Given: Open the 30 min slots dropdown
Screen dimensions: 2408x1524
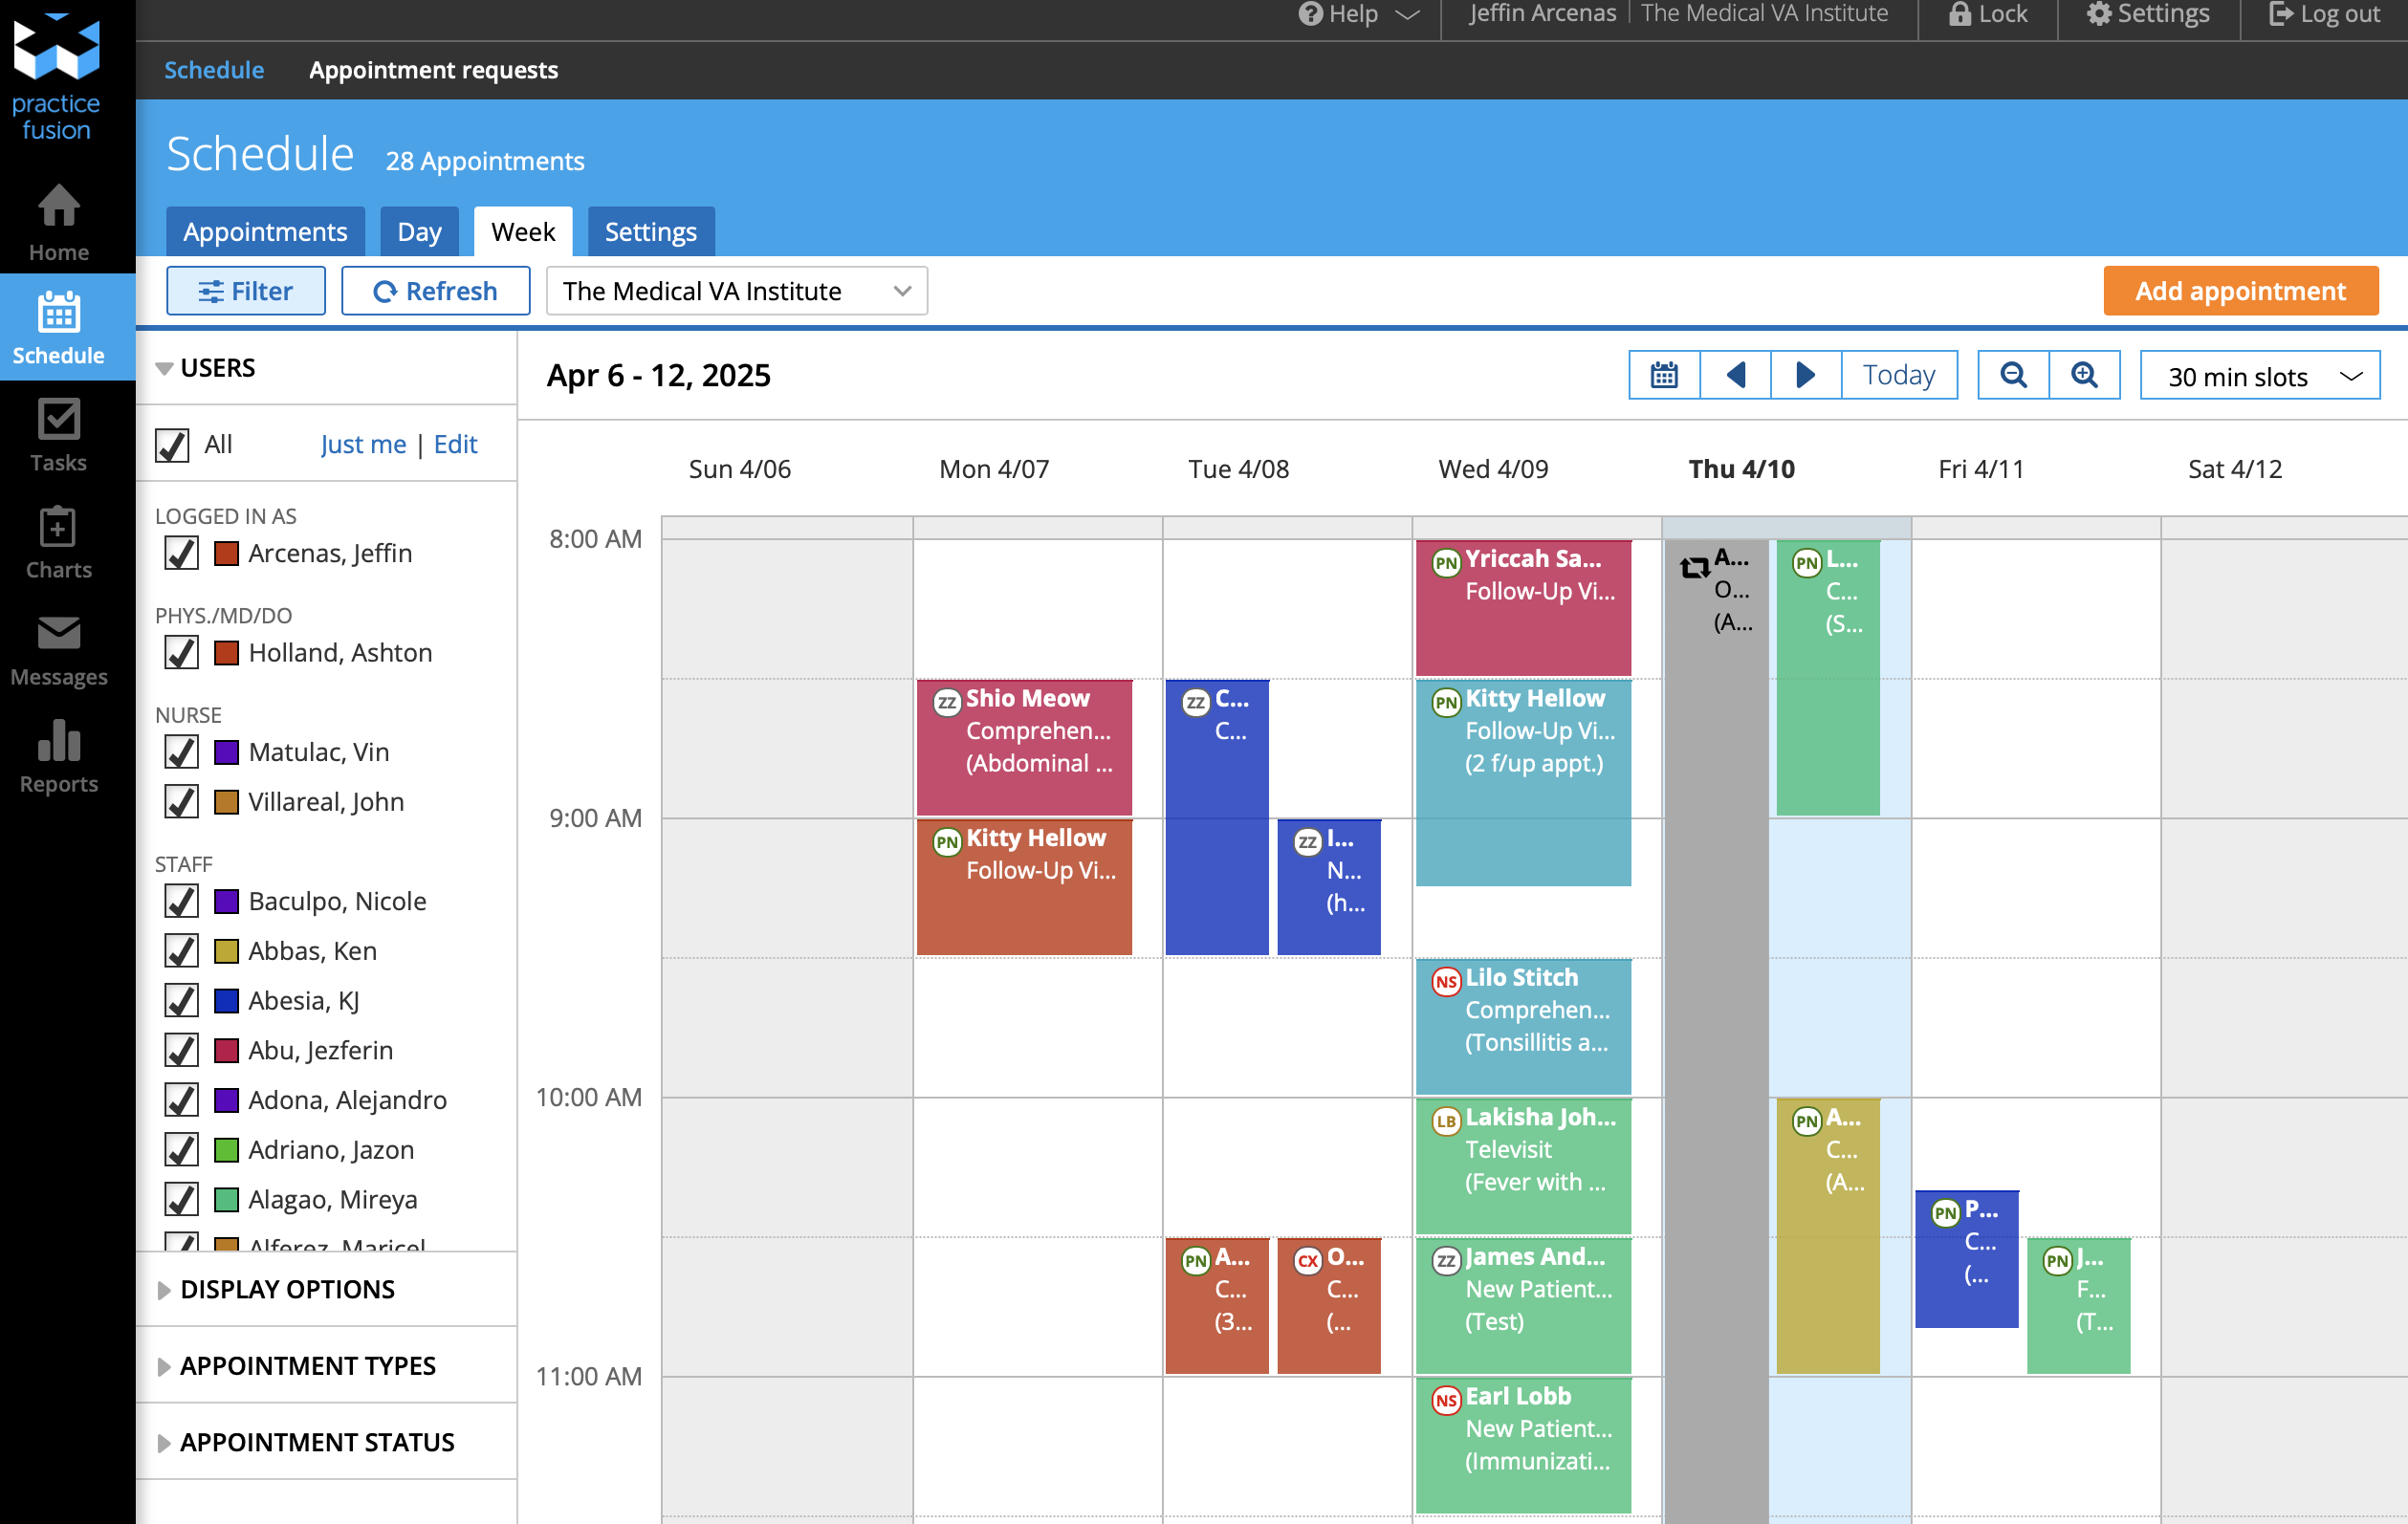Looking at the screenshot, I should pos(2259,377).
